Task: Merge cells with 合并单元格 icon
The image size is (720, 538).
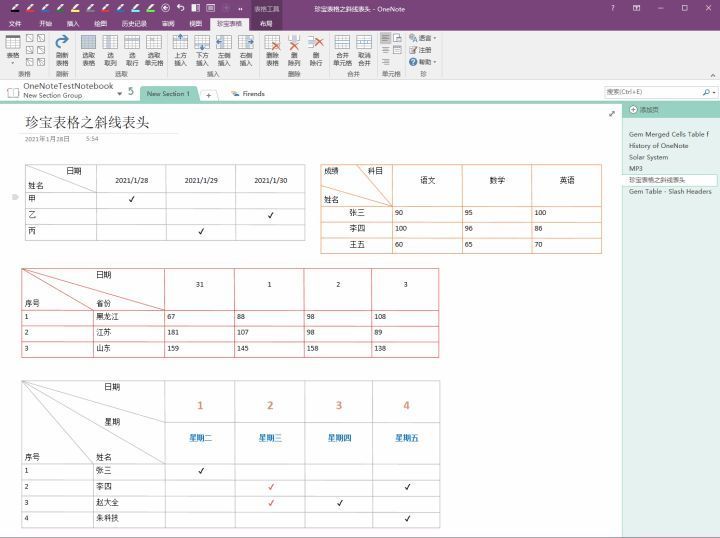Action: (342, 50)
